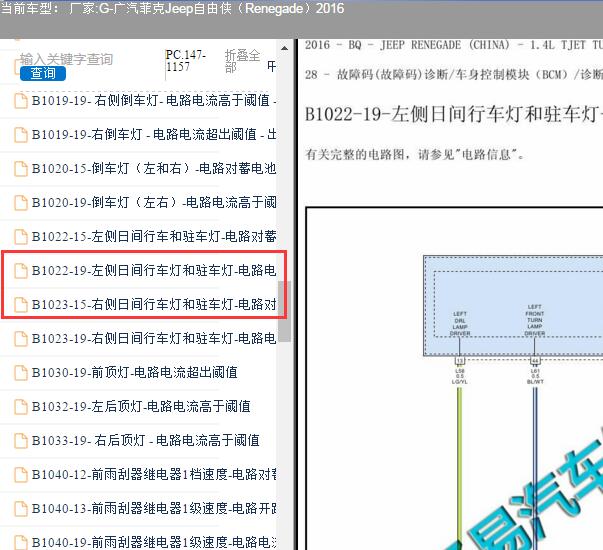Click the LEFT DRL LAMP DRIVER label in diagram

tap(460, 323)
